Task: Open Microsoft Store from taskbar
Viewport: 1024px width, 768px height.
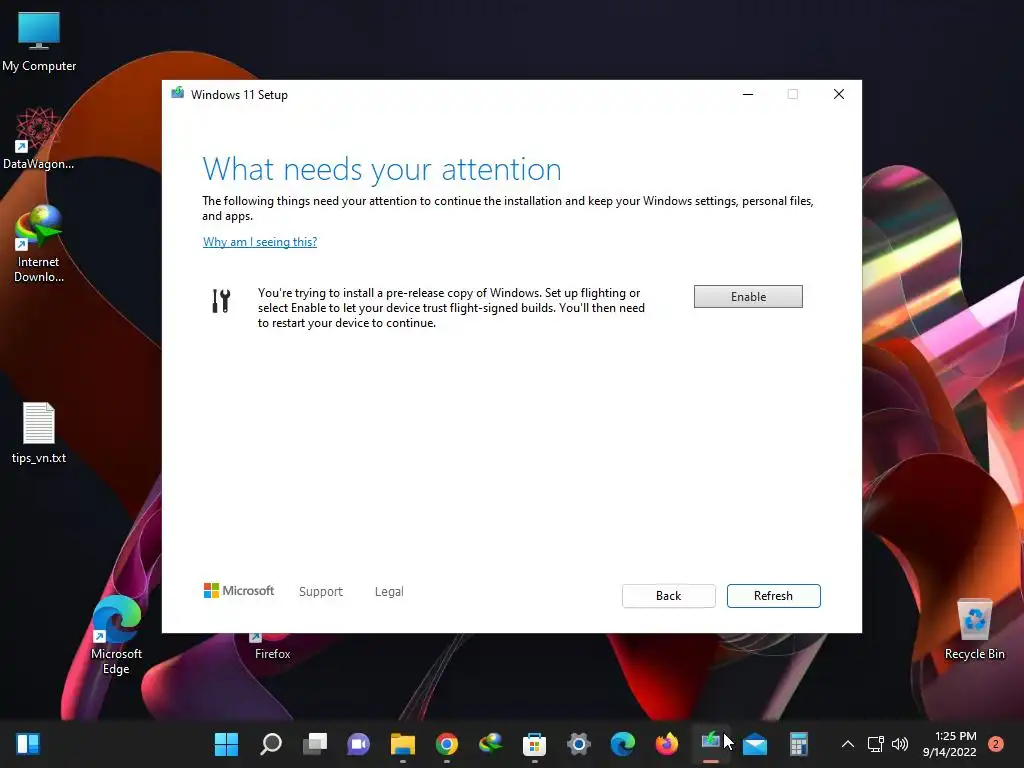Action: [x=534, y=744]
